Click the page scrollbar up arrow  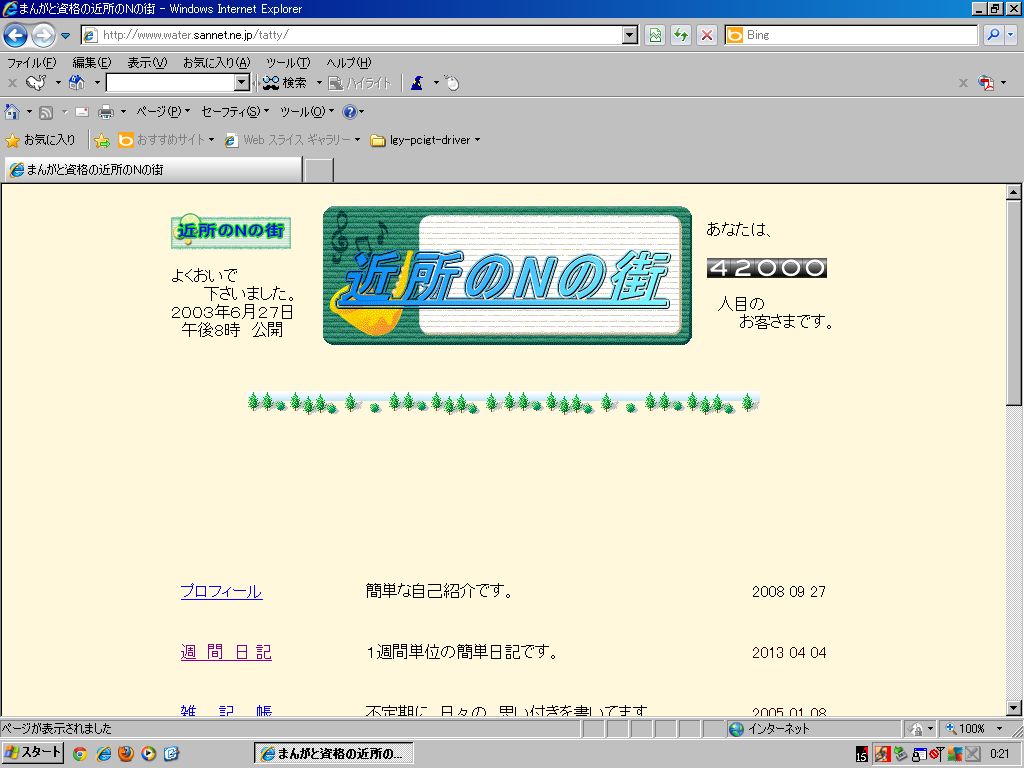click(1013, 192)
